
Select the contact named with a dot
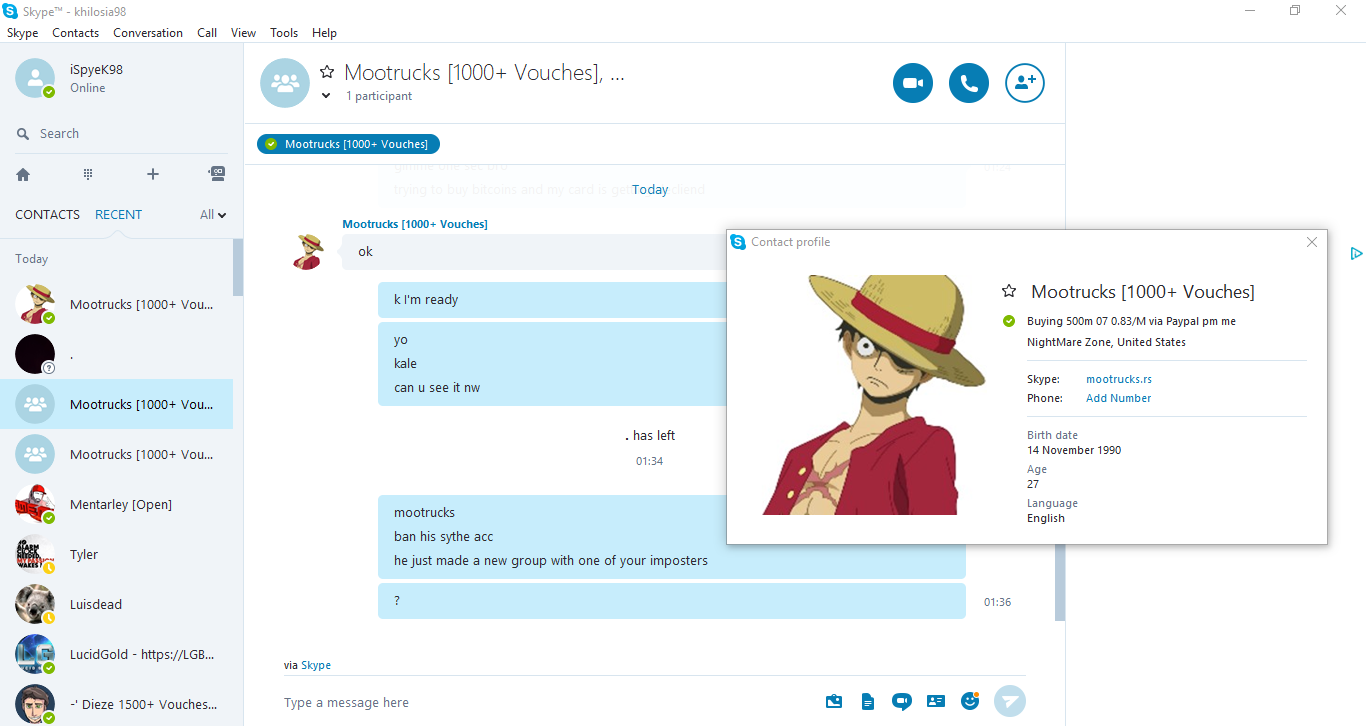[x=116, y=354]
